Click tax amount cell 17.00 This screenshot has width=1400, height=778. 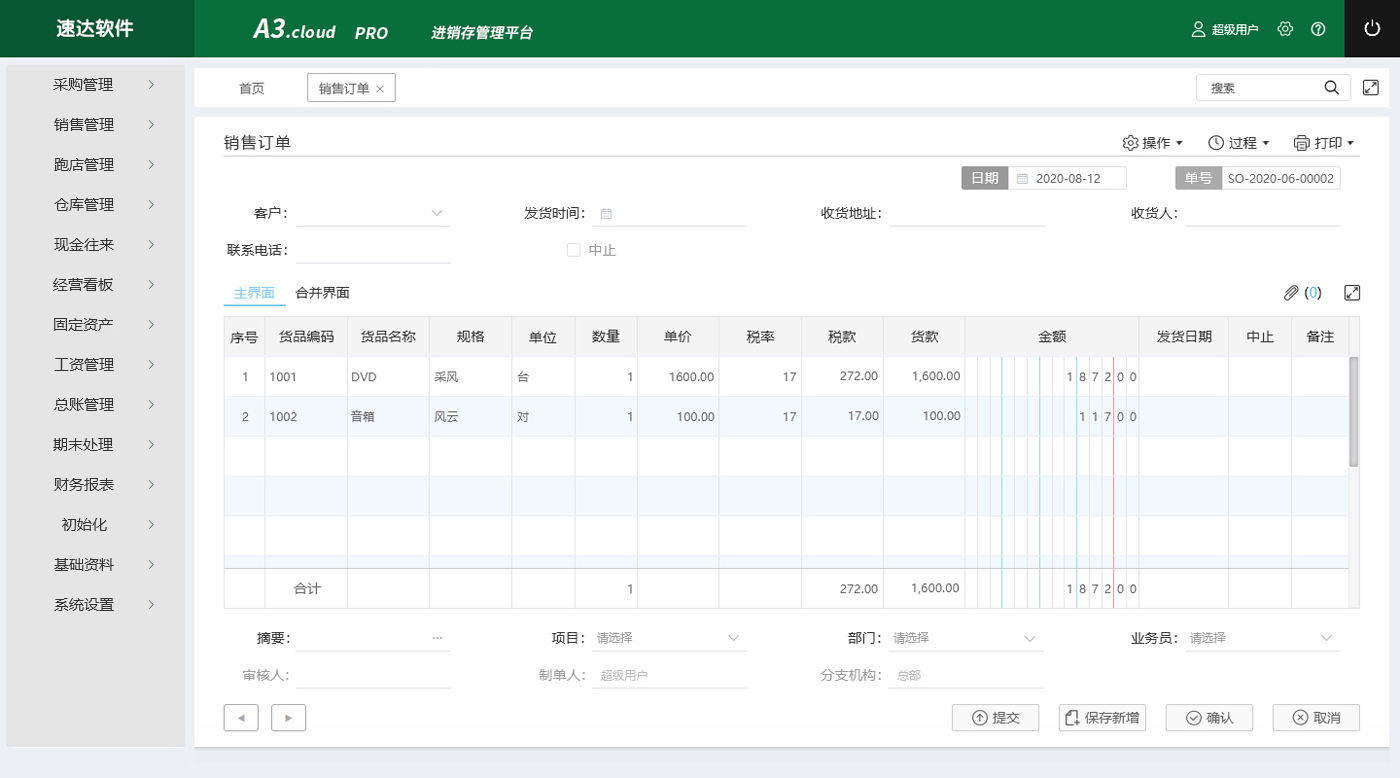tap(842, 417)
